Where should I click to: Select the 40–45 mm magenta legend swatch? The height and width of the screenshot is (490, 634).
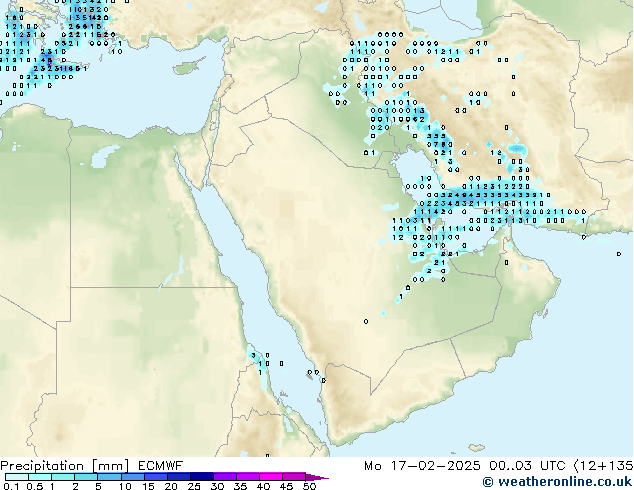click(271, 477)
